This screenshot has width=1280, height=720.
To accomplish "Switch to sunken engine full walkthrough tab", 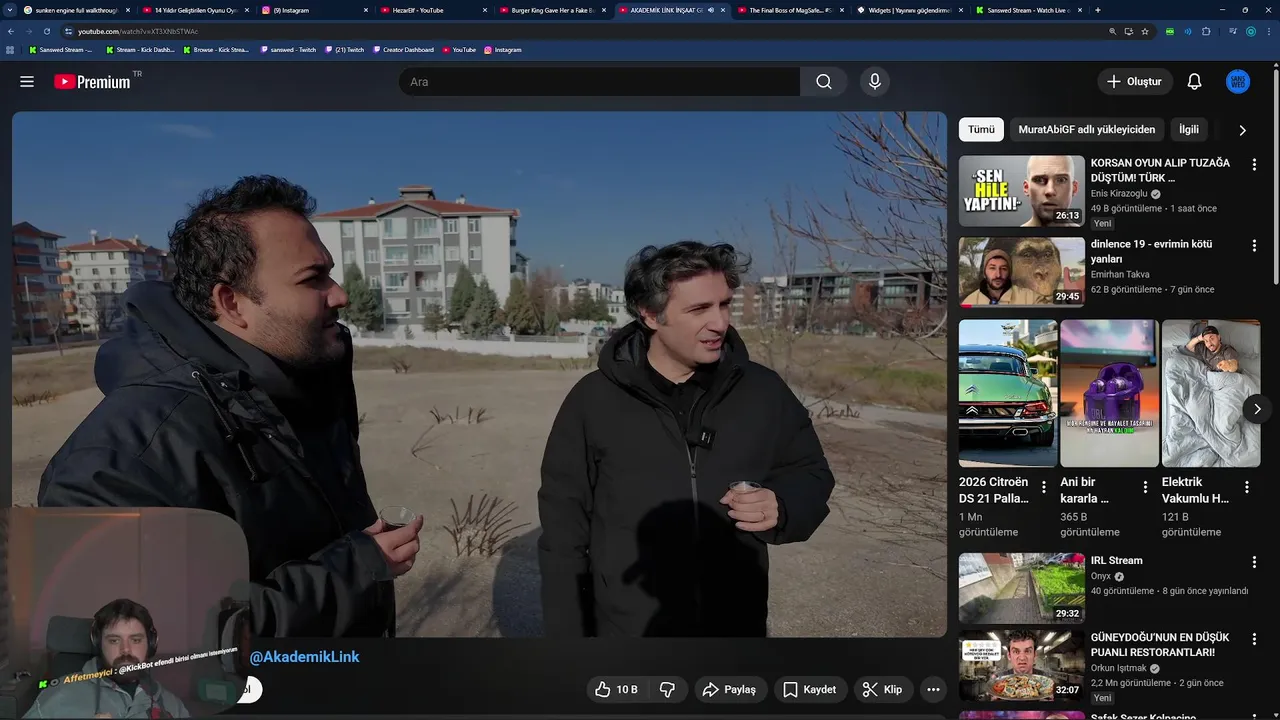I will 76,10.
